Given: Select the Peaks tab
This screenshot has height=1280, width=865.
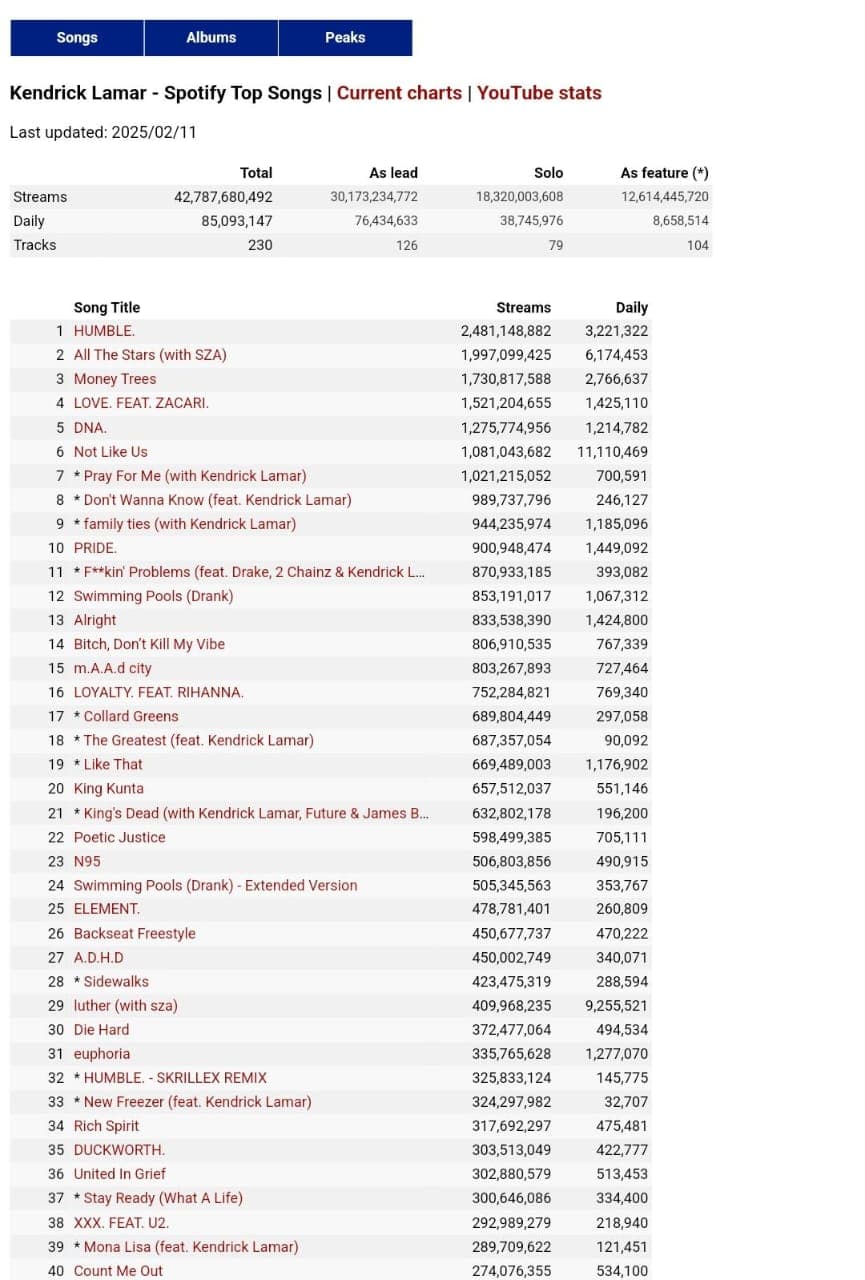Looking at the screenshot, I should tap(345, 38).
